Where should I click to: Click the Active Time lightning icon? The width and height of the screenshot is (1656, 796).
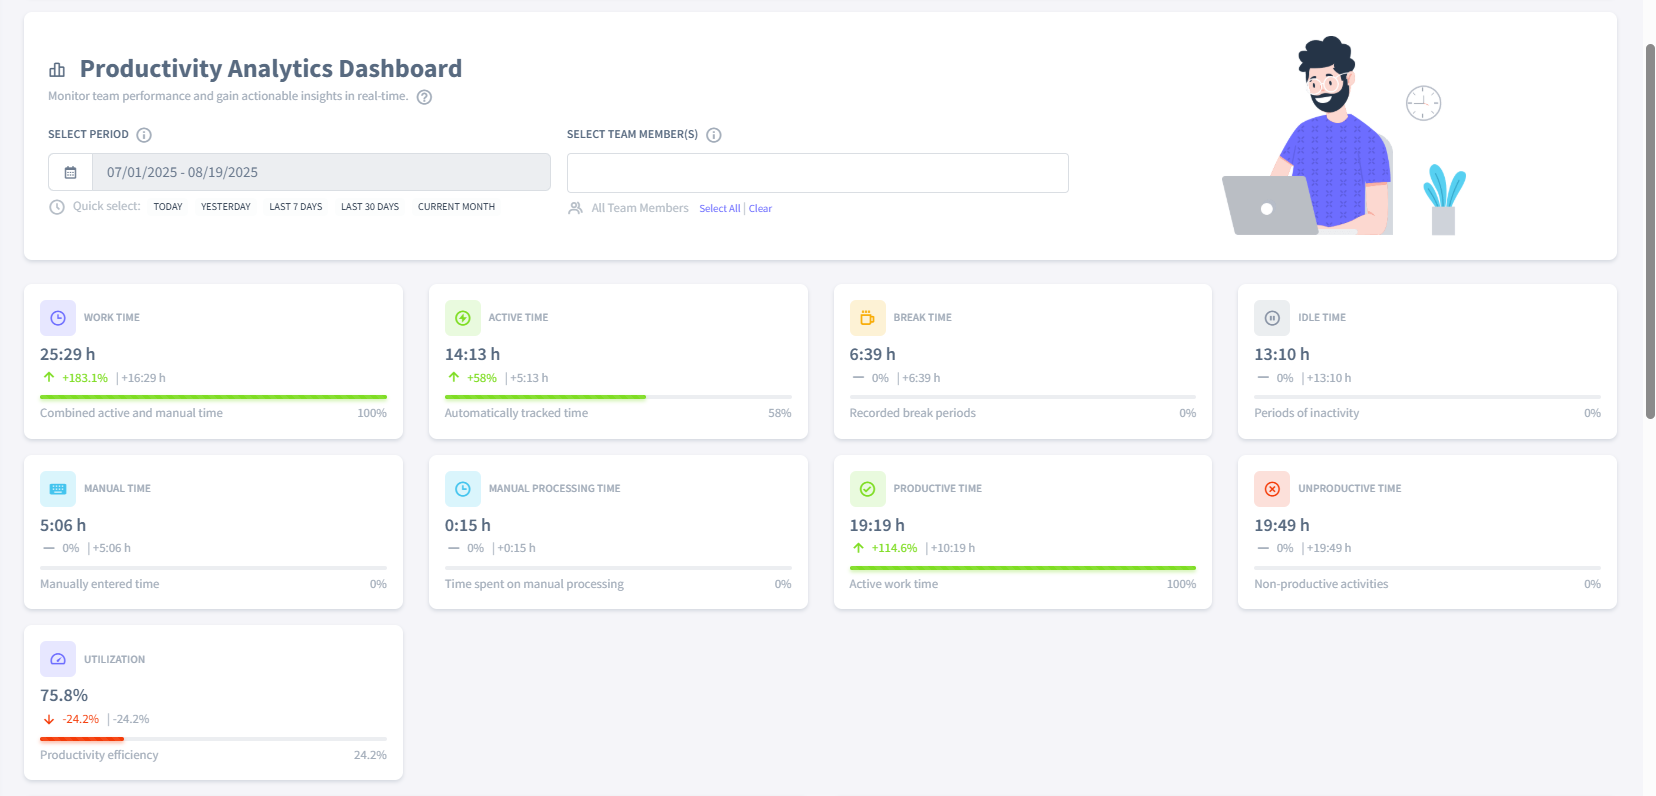coord(462,318)
